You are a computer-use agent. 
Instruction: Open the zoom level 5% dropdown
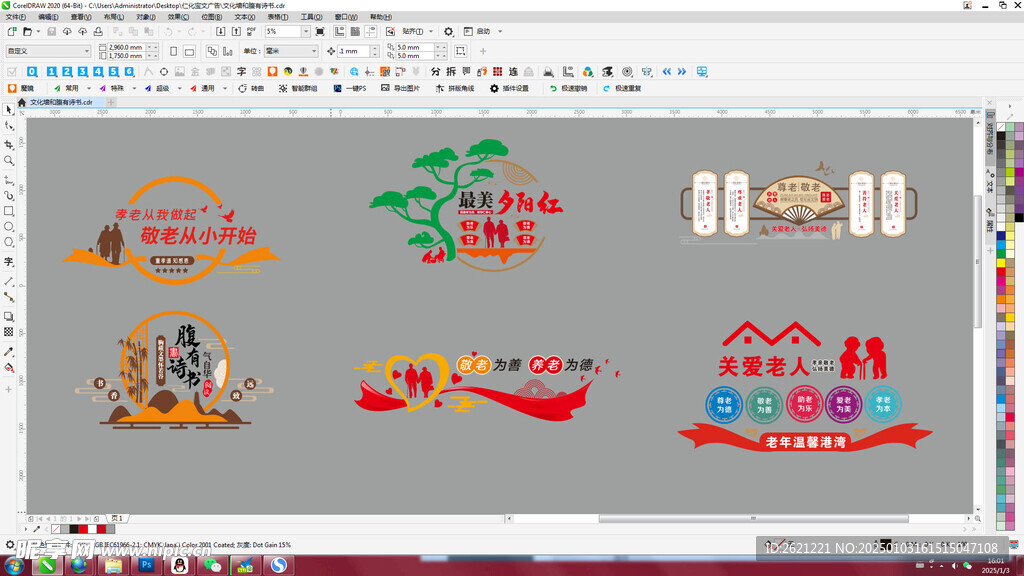[x=304, y=32]
